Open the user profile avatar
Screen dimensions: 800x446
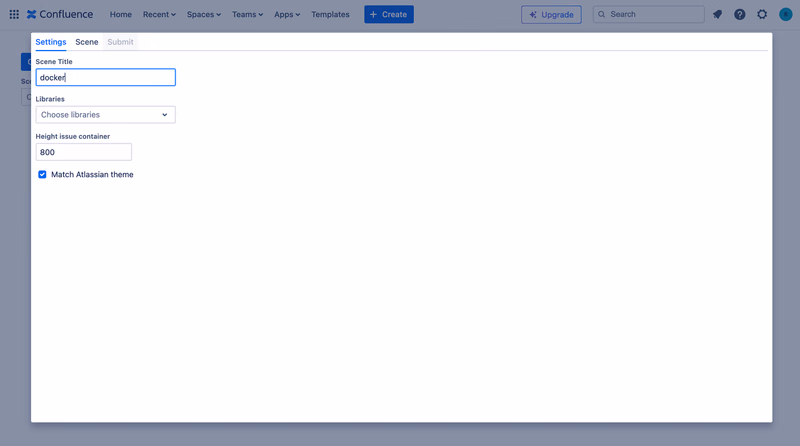pos(786,14)
